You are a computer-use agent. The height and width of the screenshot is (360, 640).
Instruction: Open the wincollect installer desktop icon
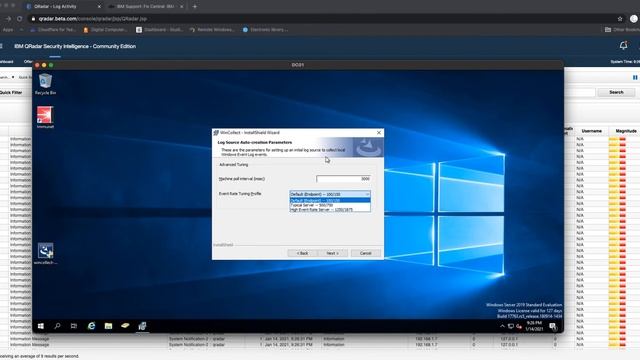(45, 253)
